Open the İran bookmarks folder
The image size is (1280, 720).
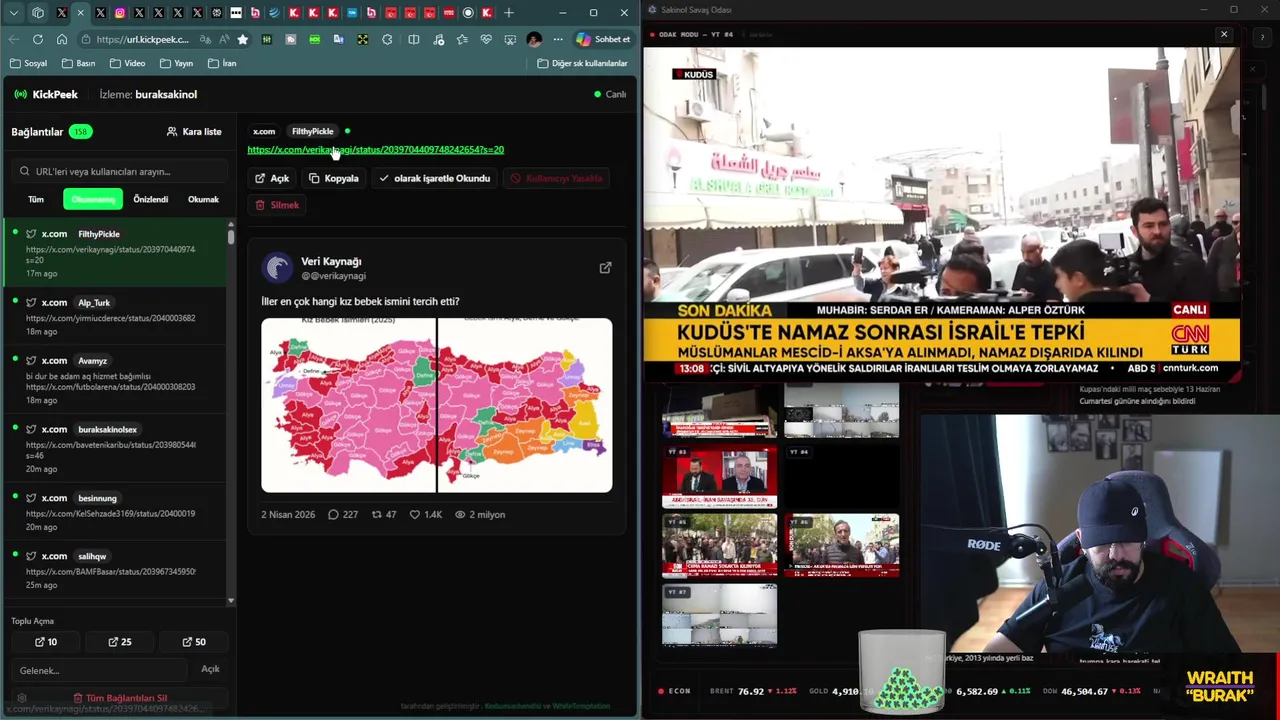222,63
